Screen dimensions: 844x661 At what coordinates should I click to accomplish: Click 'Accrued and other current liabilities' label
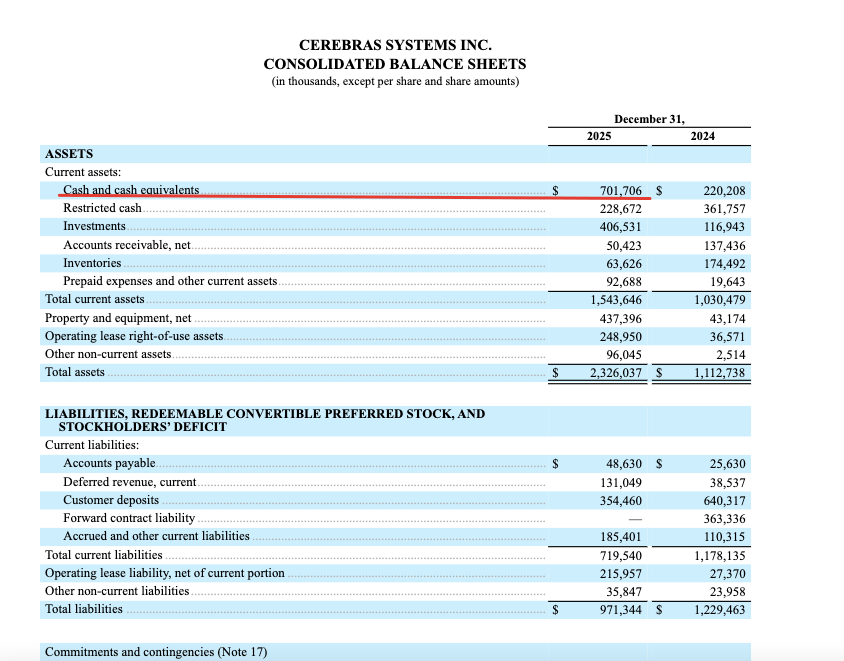click(x=157, y=536)
